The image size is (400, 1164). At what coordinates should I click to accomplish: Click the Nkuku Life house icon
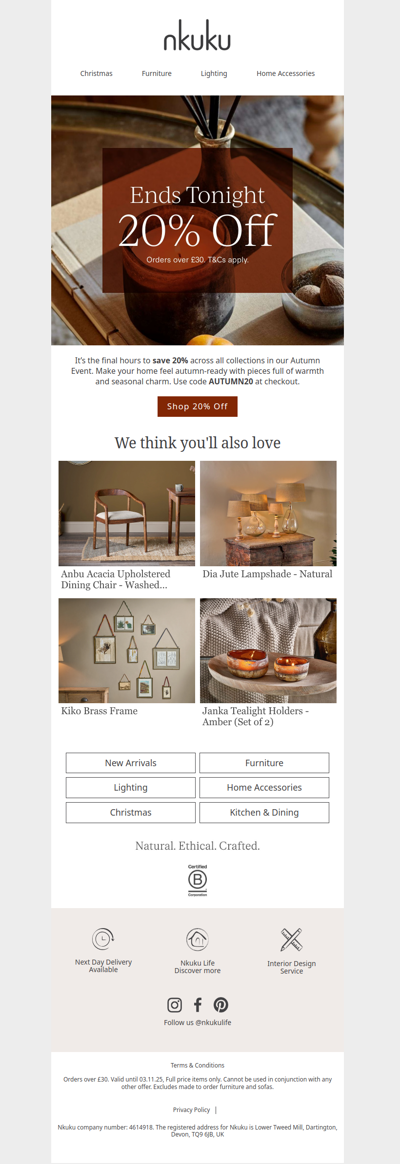pos(197,939)
